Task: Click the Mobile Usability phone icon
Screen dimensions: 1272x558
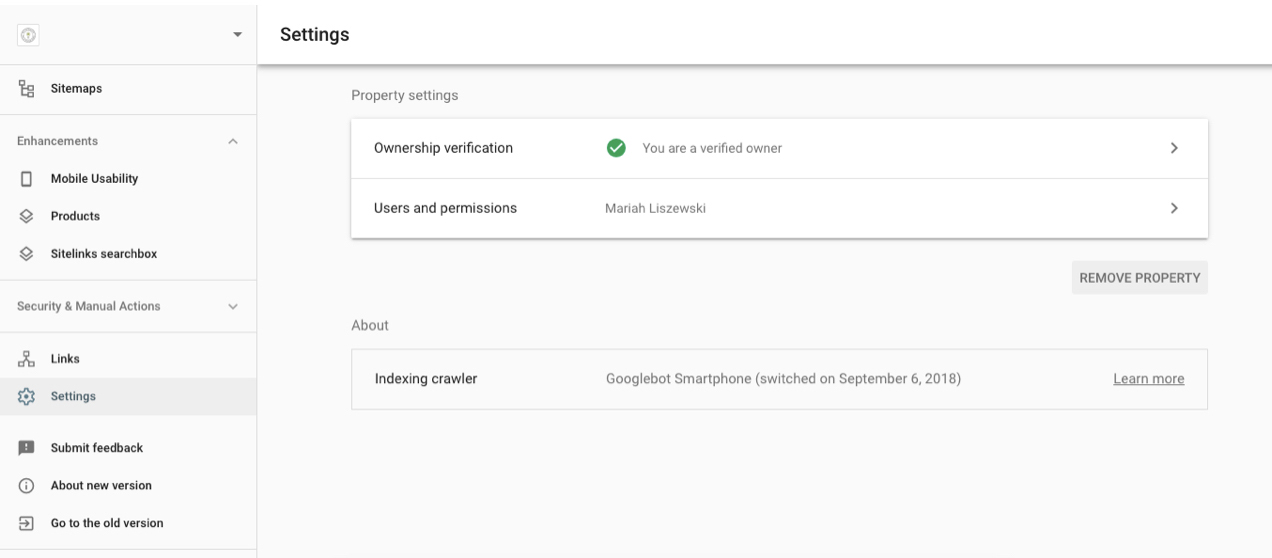Action: pyautogui.click(x=27, y=179)
